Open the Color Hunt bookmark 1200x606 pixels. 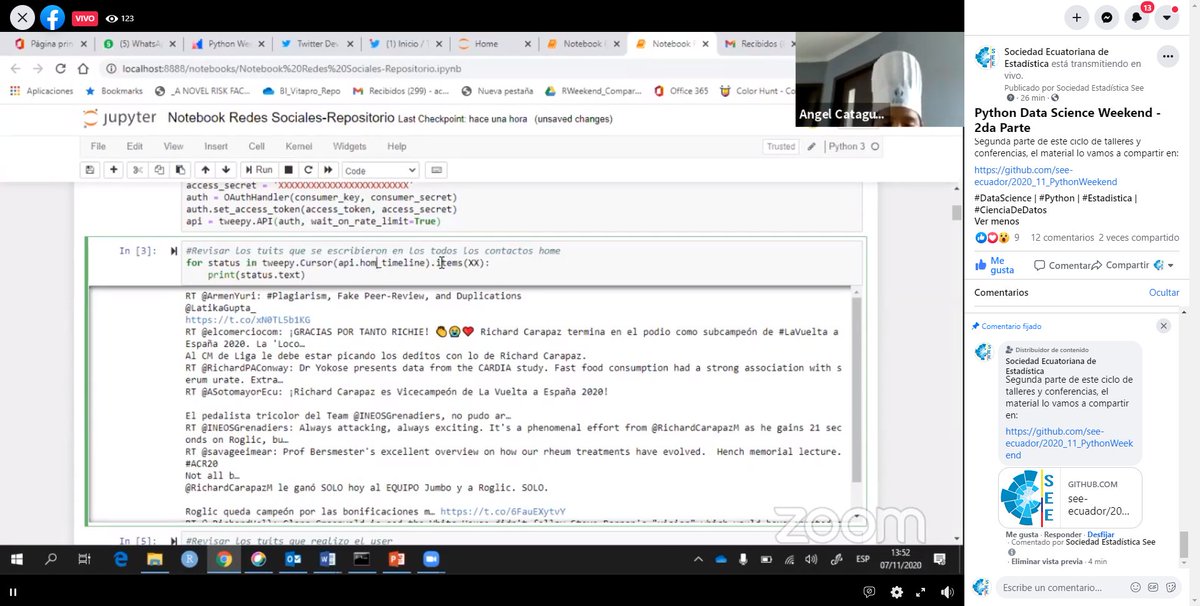[x=757, y=91]
